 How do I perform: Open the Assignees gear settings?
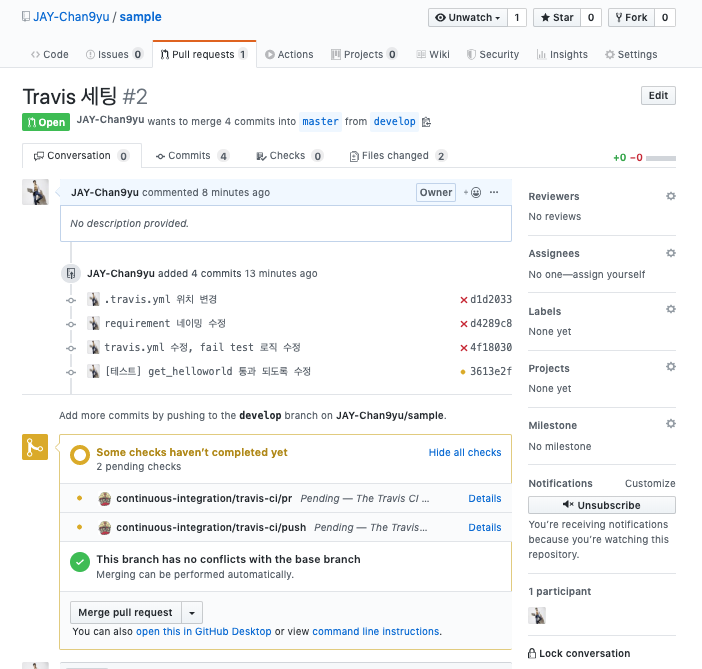670,253
